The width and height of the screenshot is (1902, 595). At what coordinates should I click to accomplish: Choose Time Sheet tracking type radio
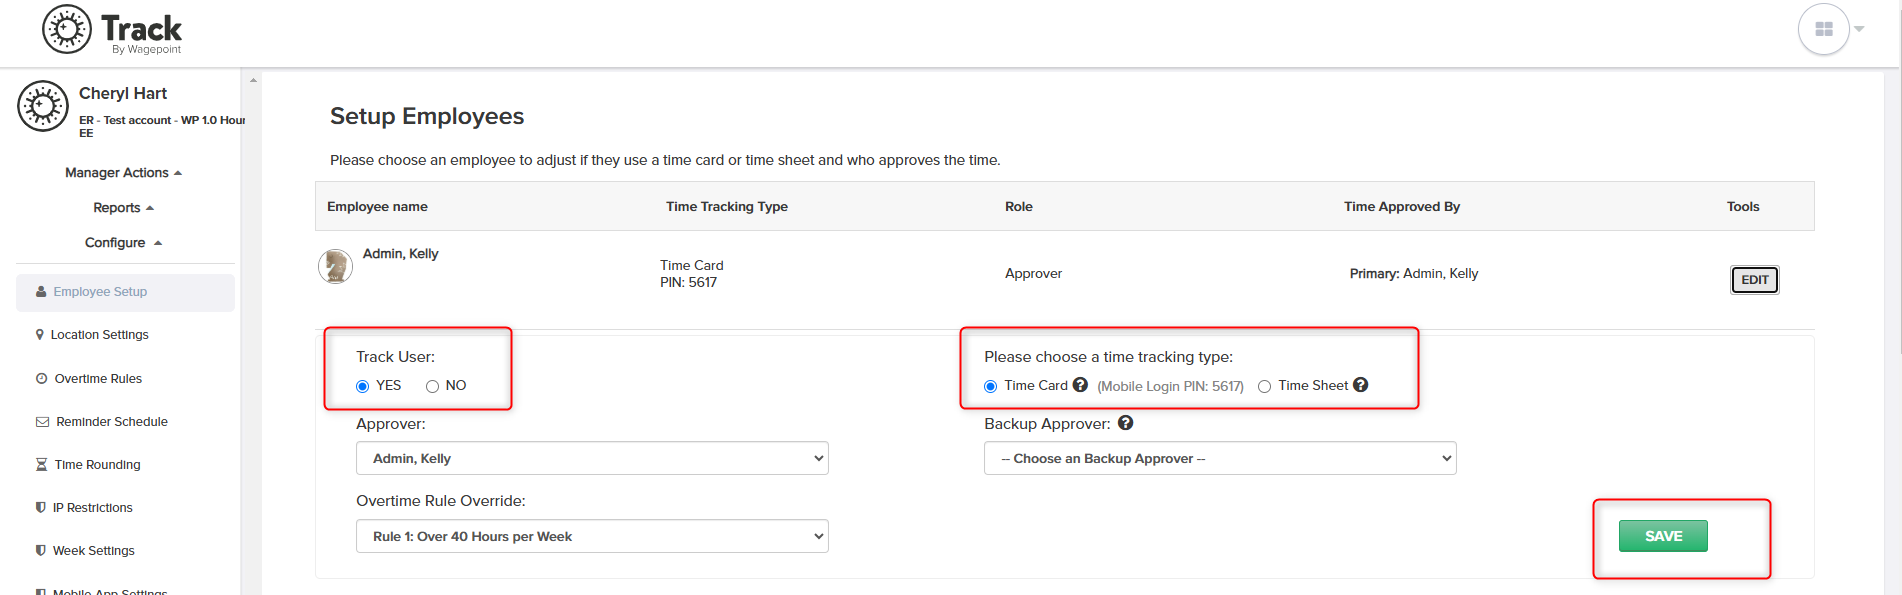pos(1265,386)
